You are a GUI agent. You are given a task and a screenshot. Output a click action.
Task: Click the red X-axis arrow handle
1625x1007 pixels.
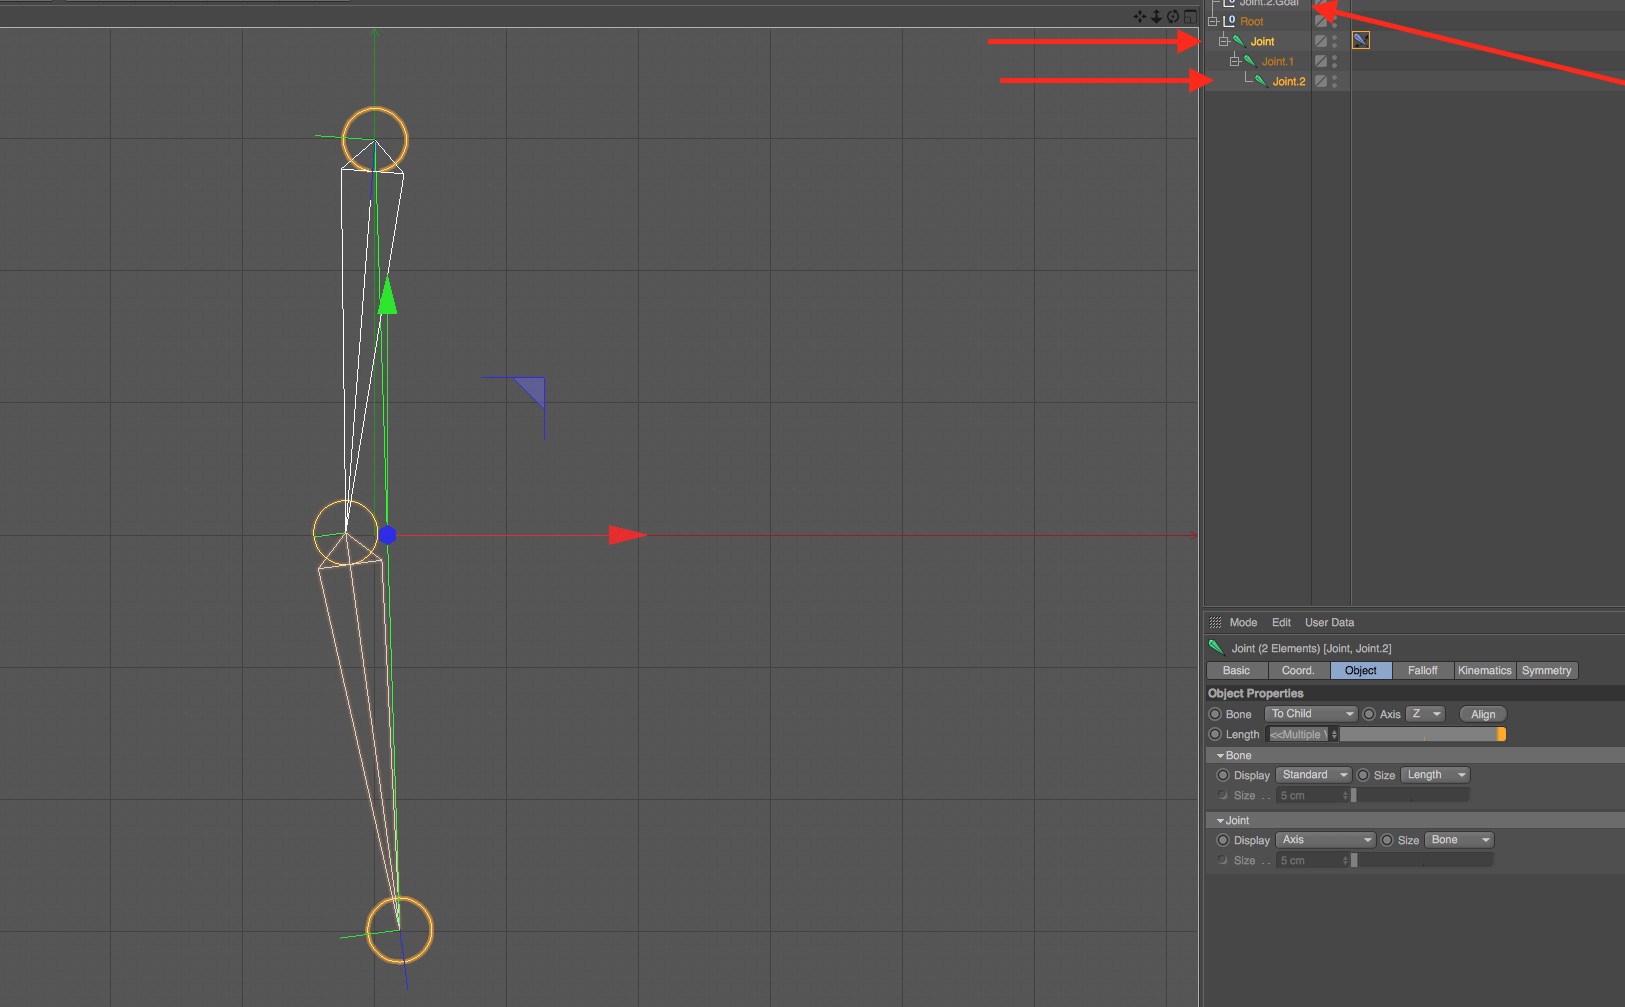pos(627,535)
